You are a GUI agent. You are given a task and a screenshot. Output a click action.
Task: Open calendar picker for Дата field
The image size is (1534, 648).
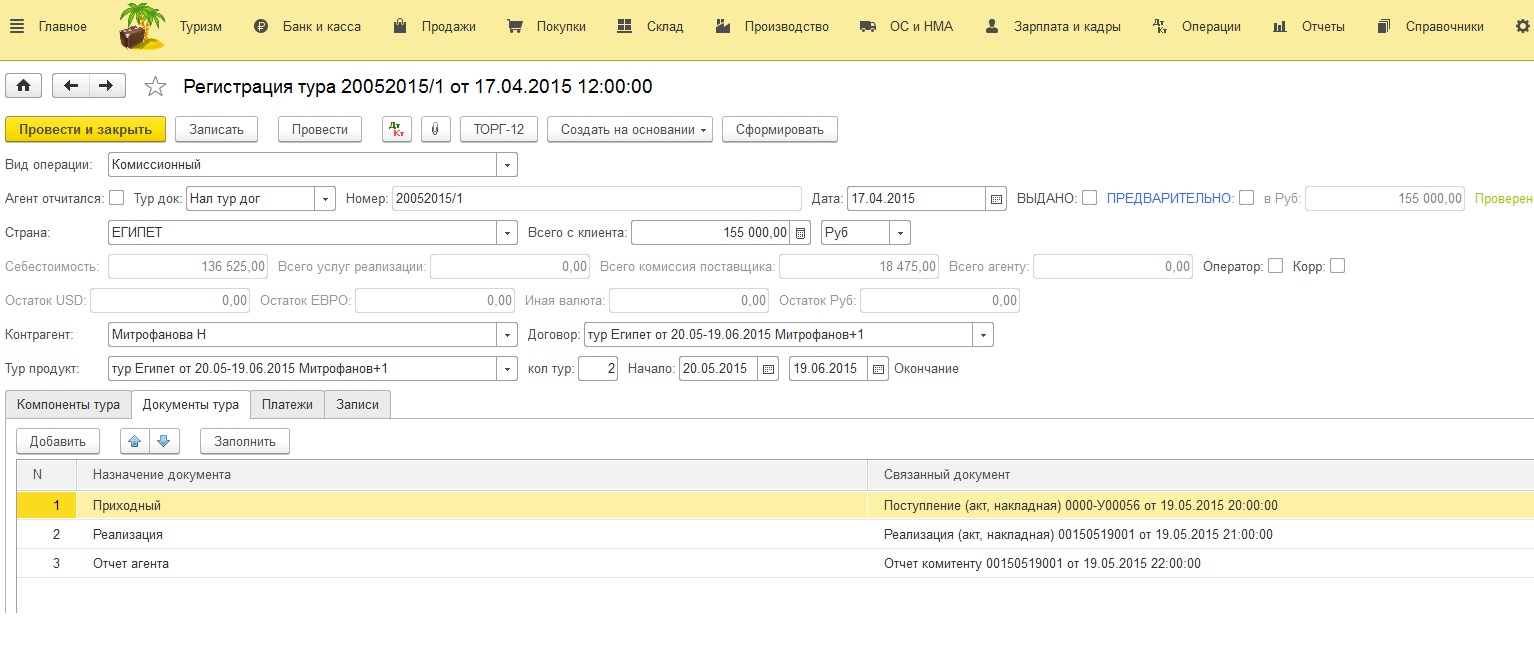tap(996, 199)
